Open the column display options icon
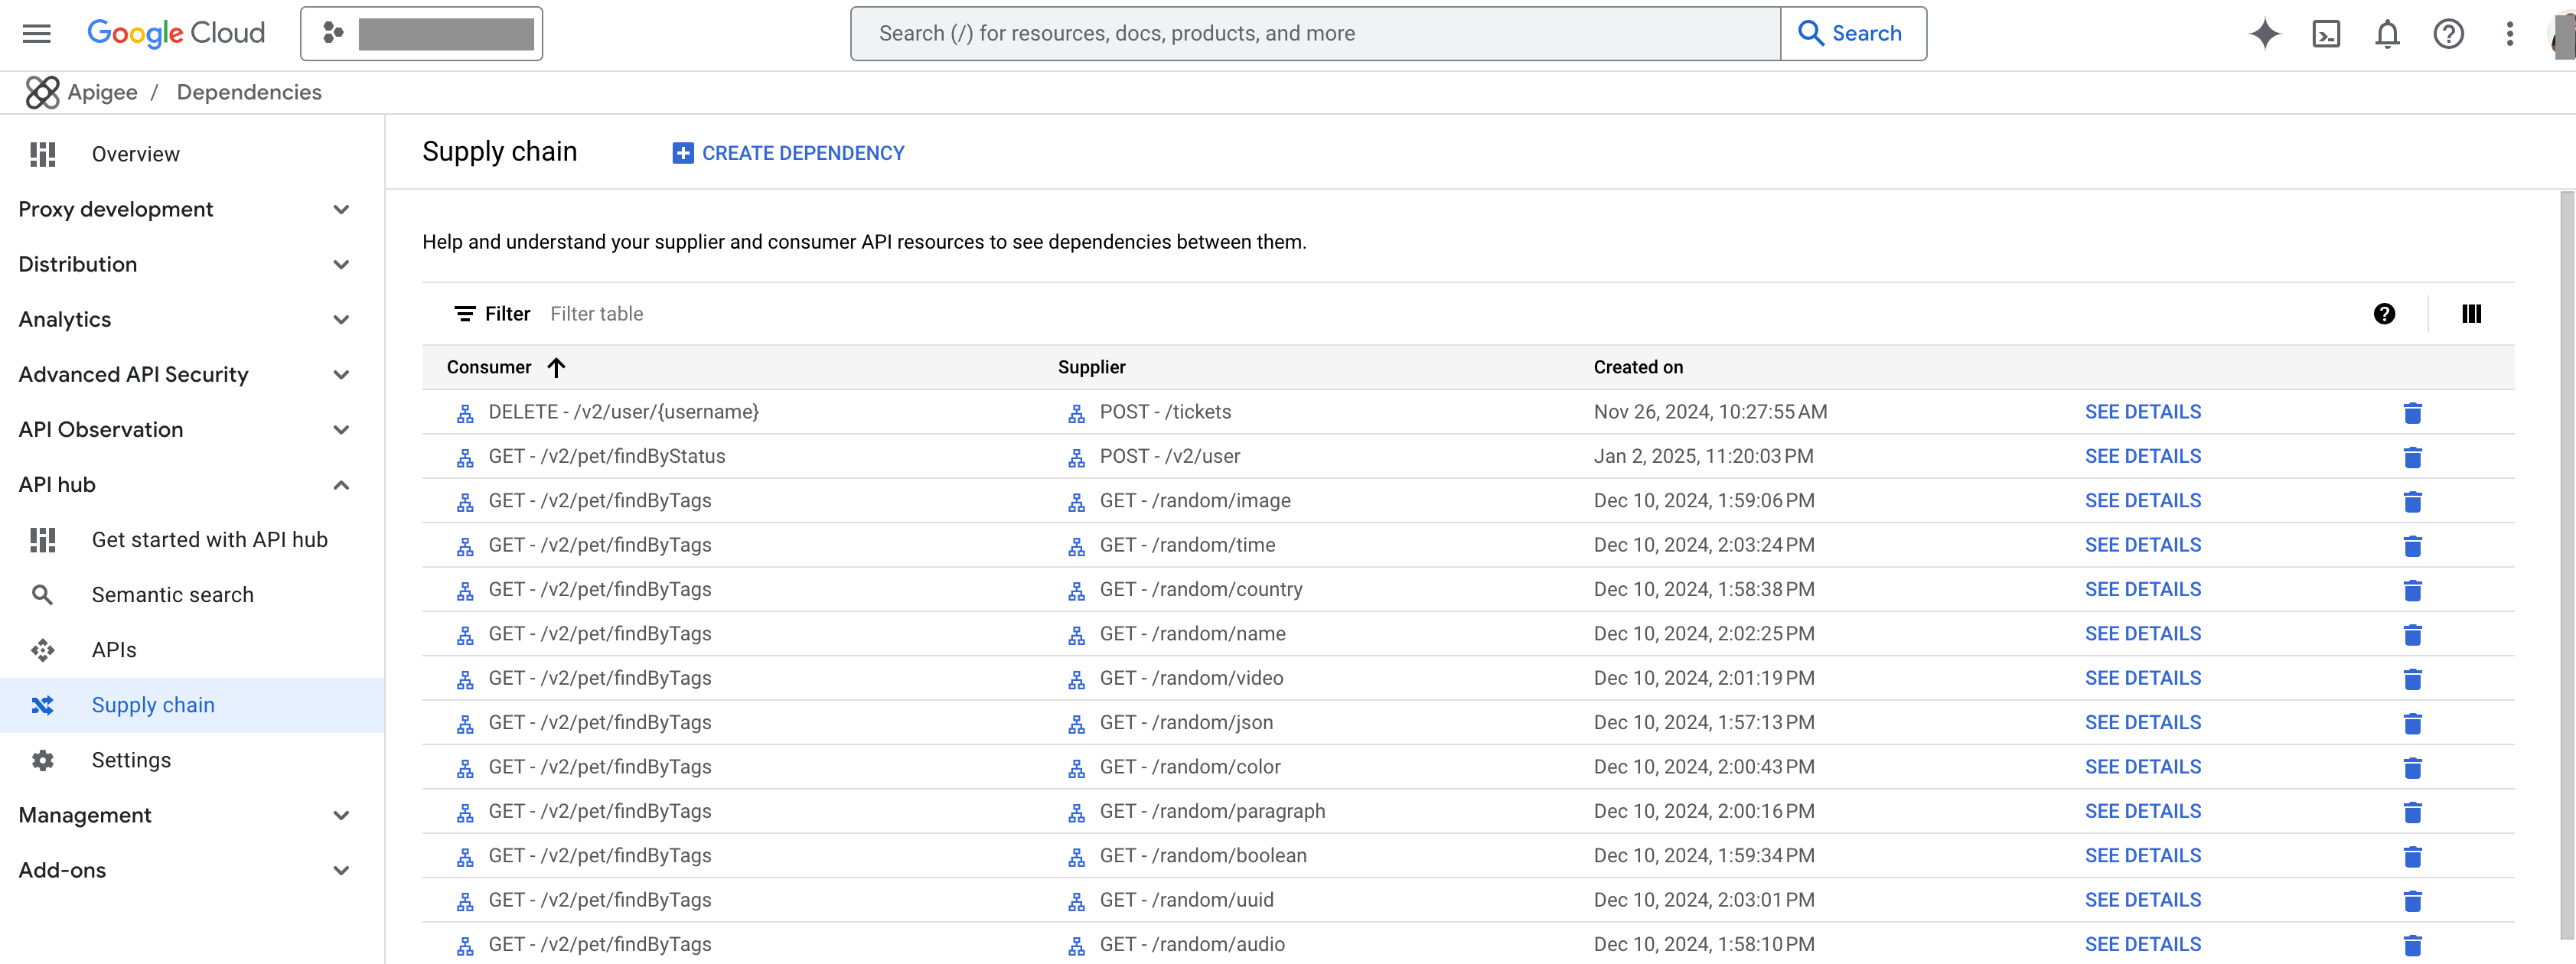This screenshot has height=964, width=2576. pos(2471,313)
